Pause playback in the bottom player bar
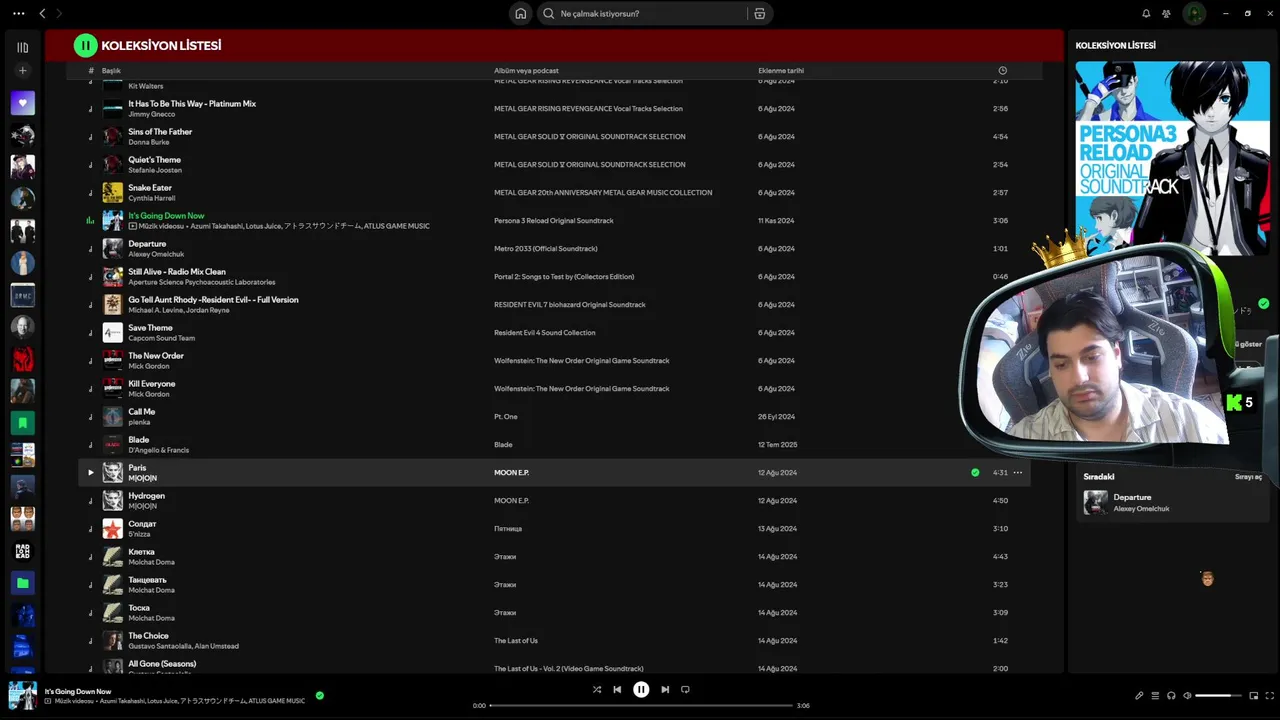 coord(641,689)
